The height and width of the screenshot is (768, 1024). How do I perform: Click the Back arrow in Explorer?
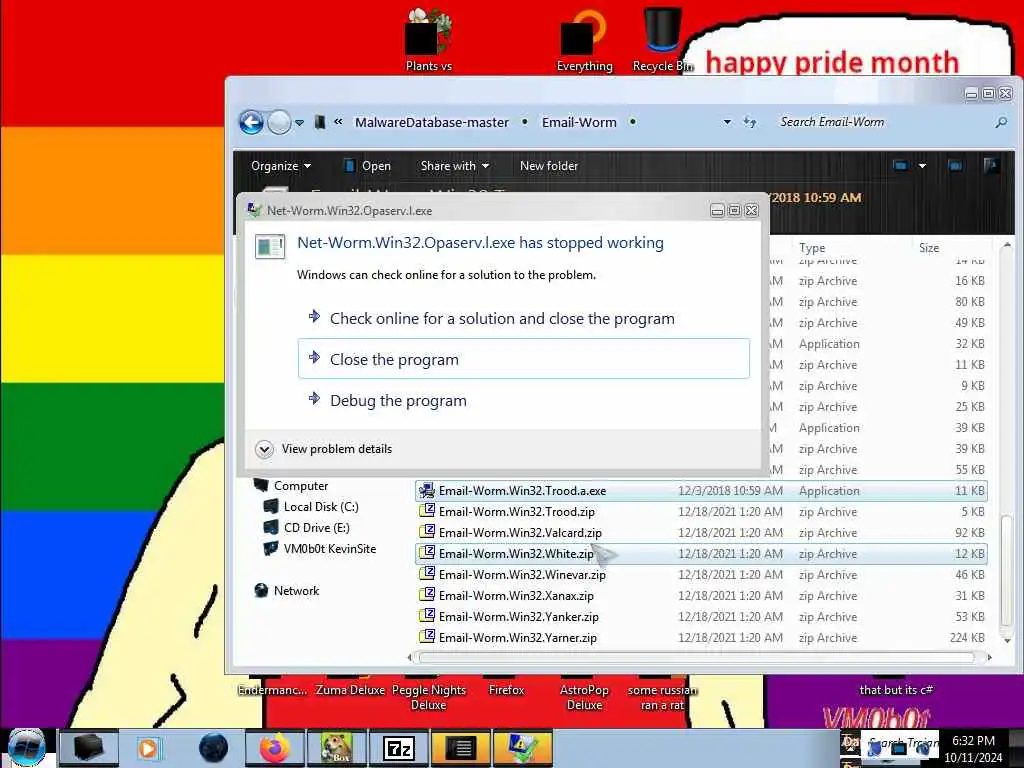[x=251, y=122]
